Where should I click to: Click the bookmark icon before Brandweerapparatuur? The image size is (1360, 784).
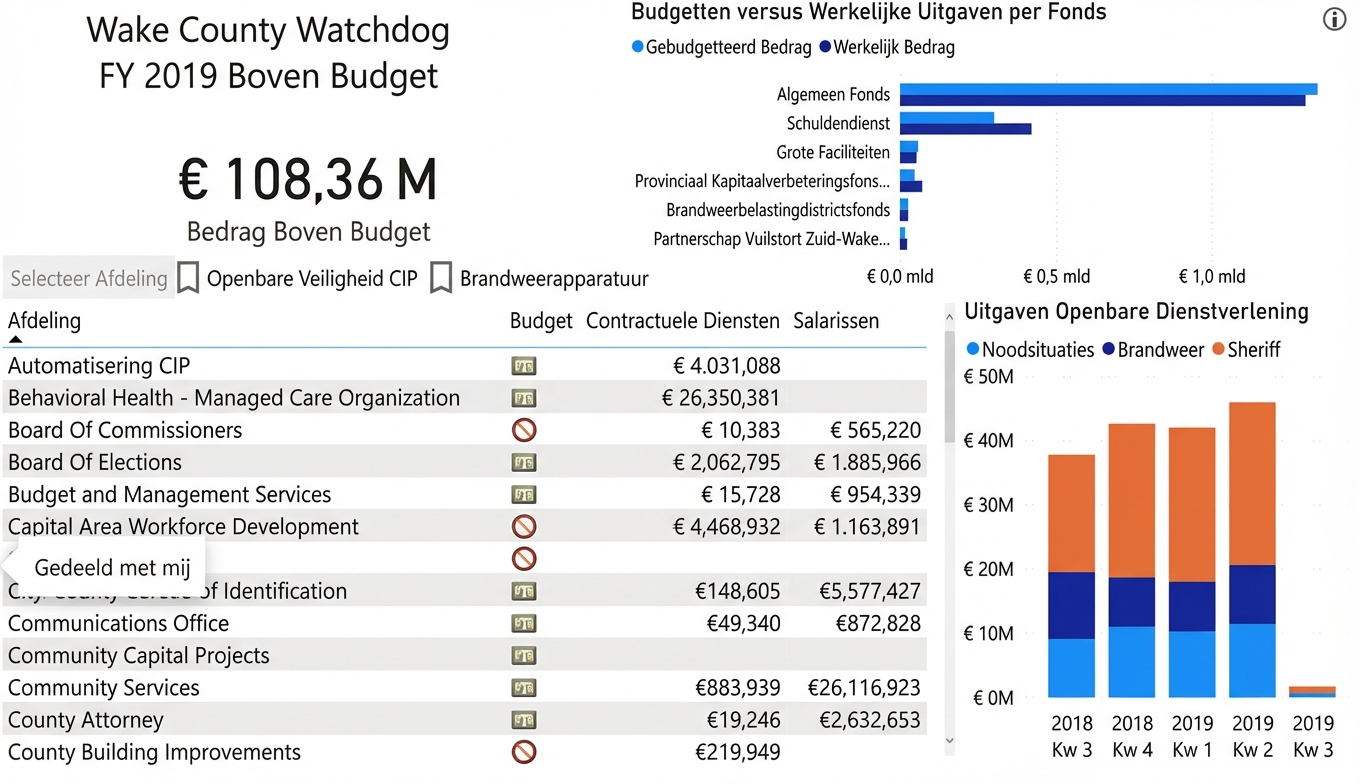(440, 278)
